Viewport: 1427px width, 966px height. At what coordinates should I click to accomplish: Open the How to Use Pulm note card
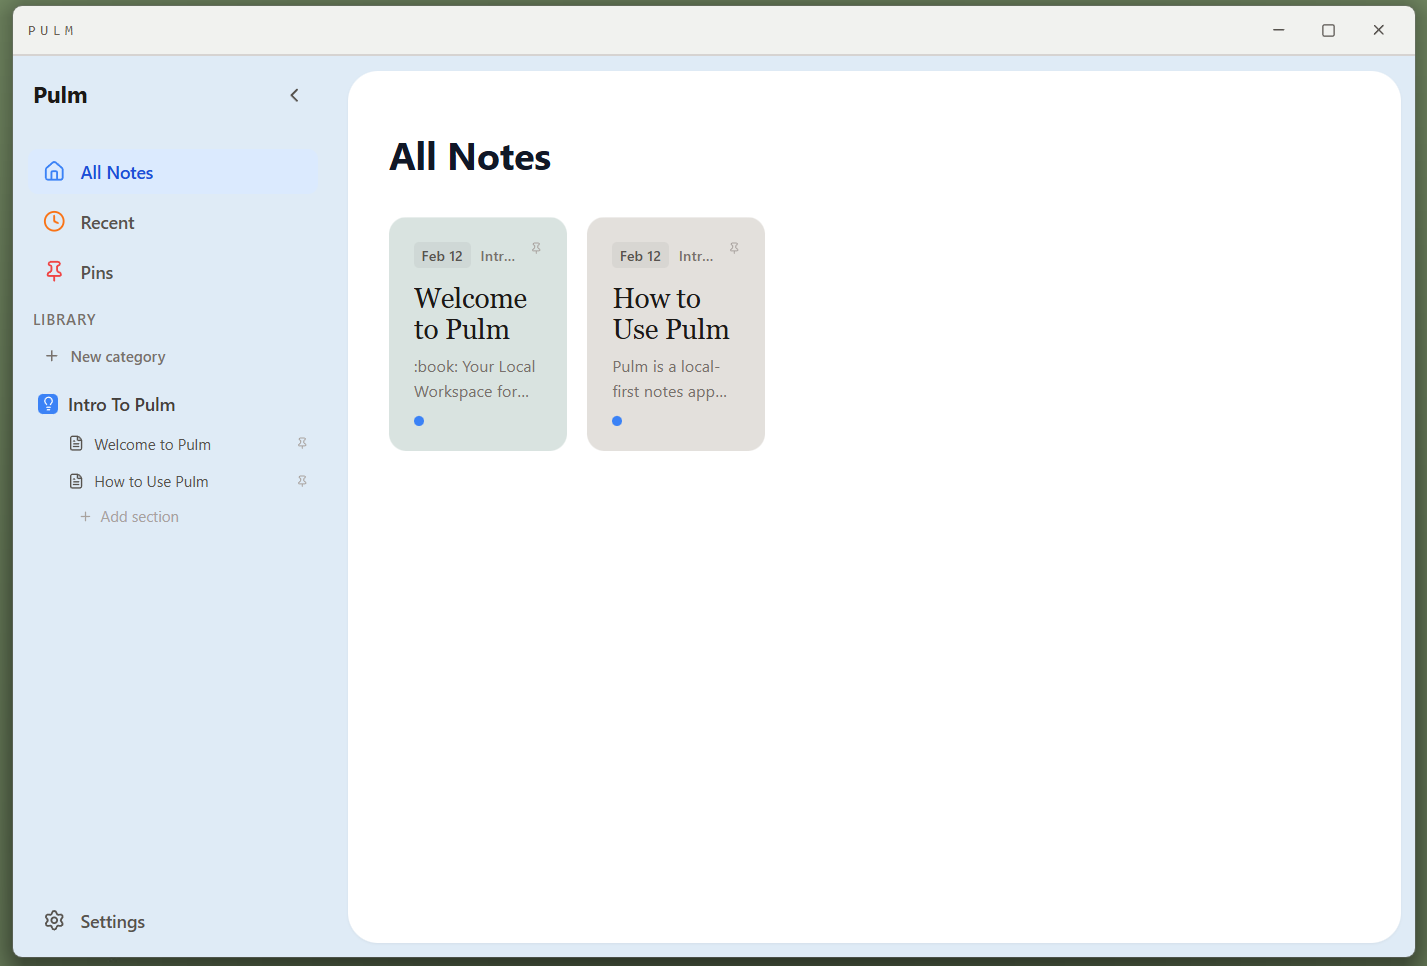point(675,334)
